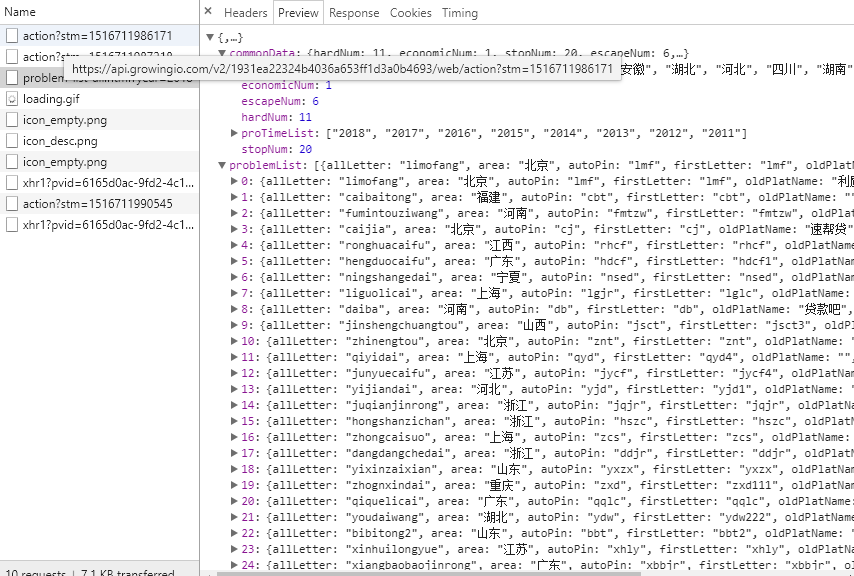The width and height of the screenshot is (854, 576).
Task: Click the stopNum property
Action: click(276, 149)
